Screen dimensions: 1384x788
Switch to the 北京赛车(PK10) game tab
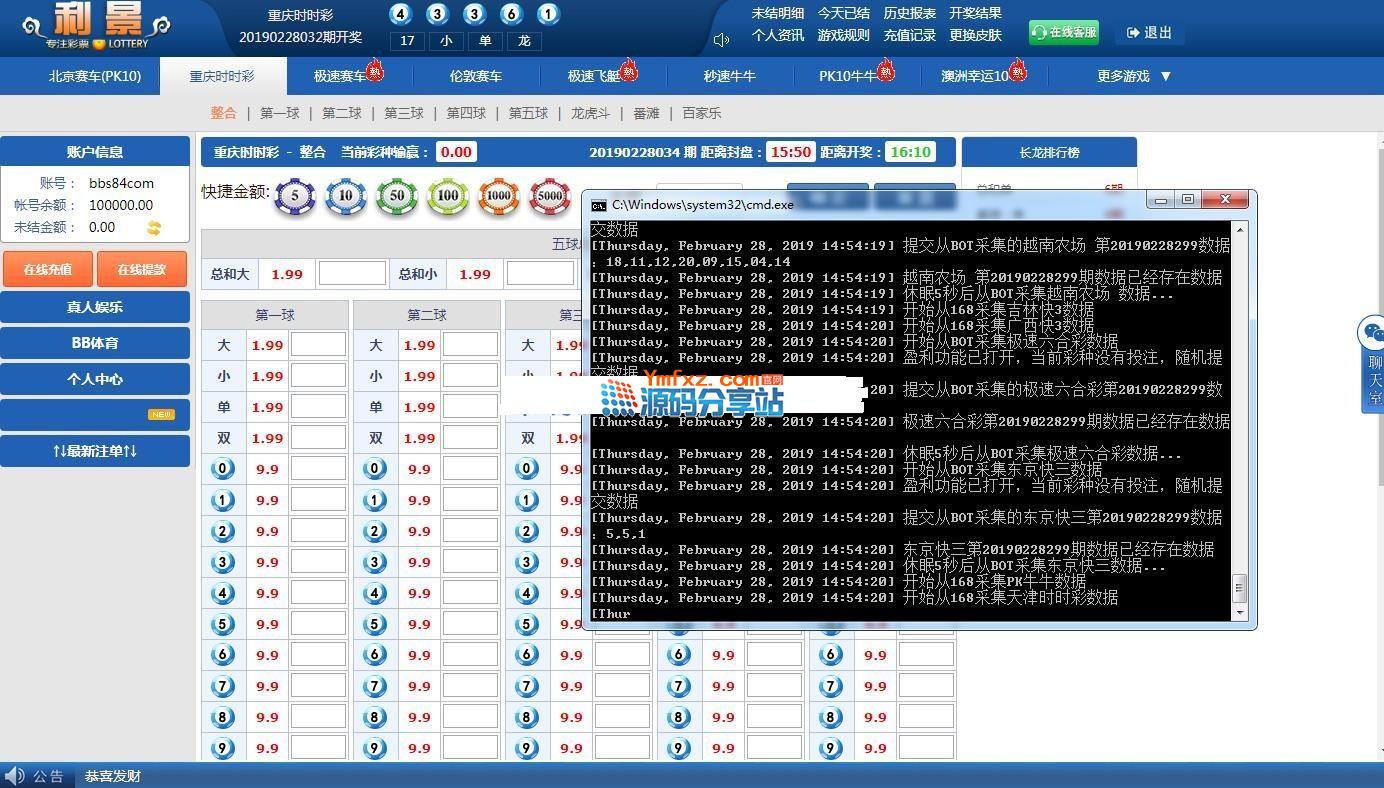pos(95,76)
